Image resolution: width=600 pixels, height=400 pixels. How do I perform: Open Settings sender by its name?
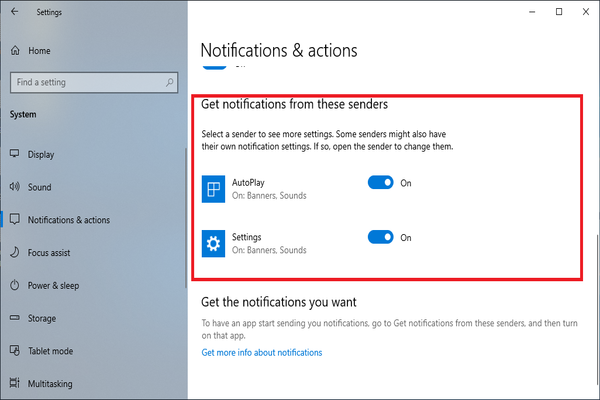tap(246, 237)
